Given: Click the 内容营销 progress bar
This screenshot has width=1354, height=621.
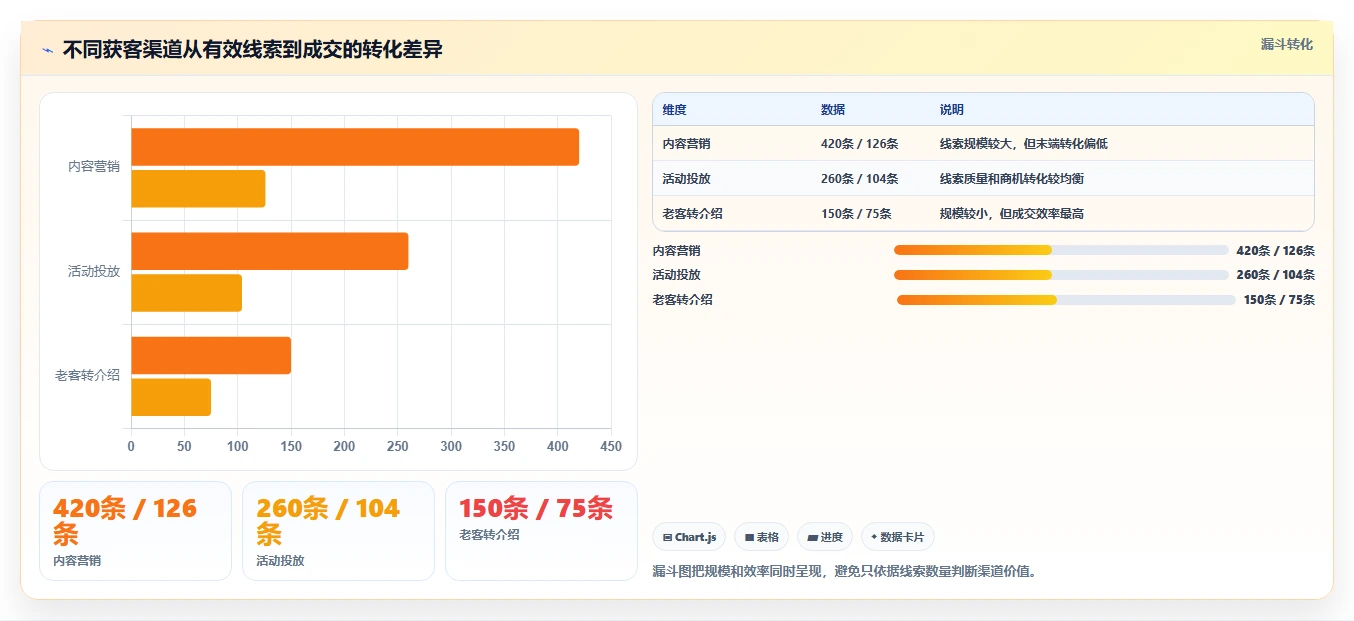Looking at the screenshot, I should pyautogui.click(x=1061, y=250).
